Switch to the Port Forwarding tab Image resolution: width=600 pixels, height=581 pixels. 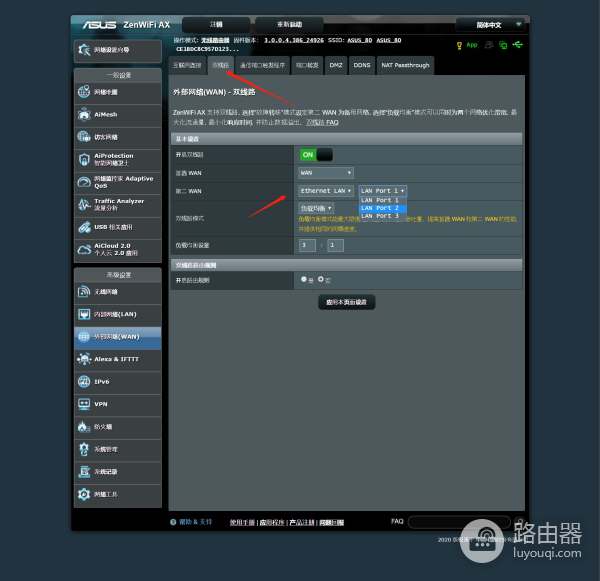tap(307, 65)
